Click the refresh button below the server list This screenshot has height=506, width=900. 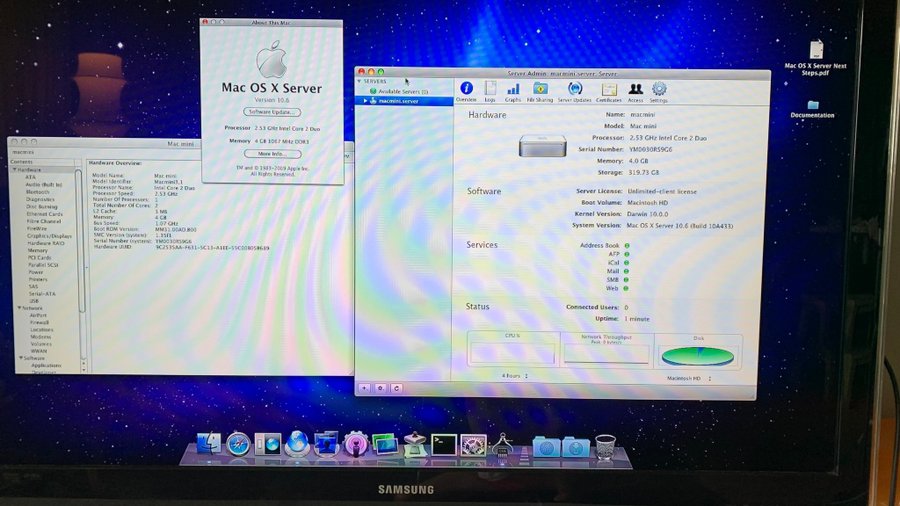396,388
